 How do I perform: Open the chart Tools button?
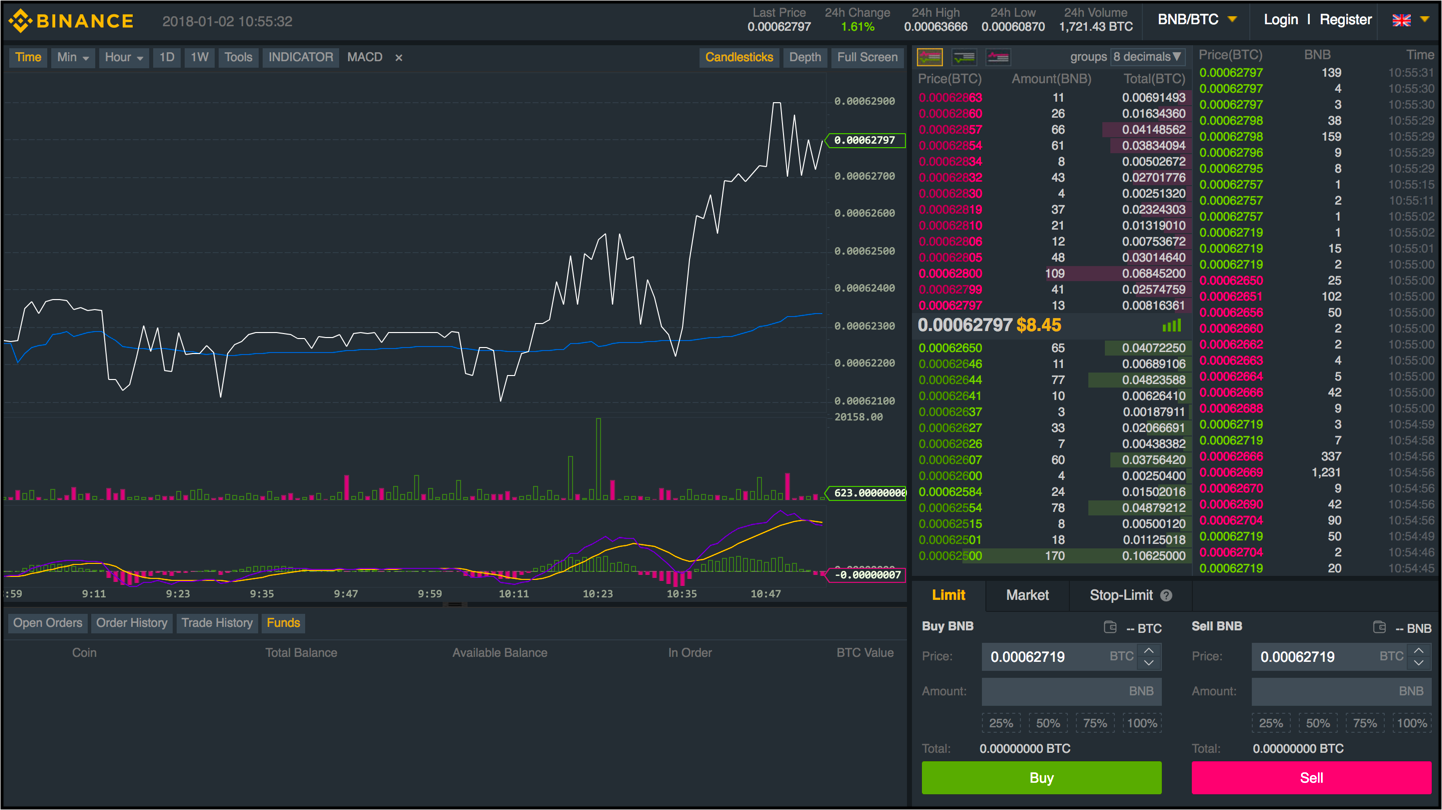[x=238, y=58]
